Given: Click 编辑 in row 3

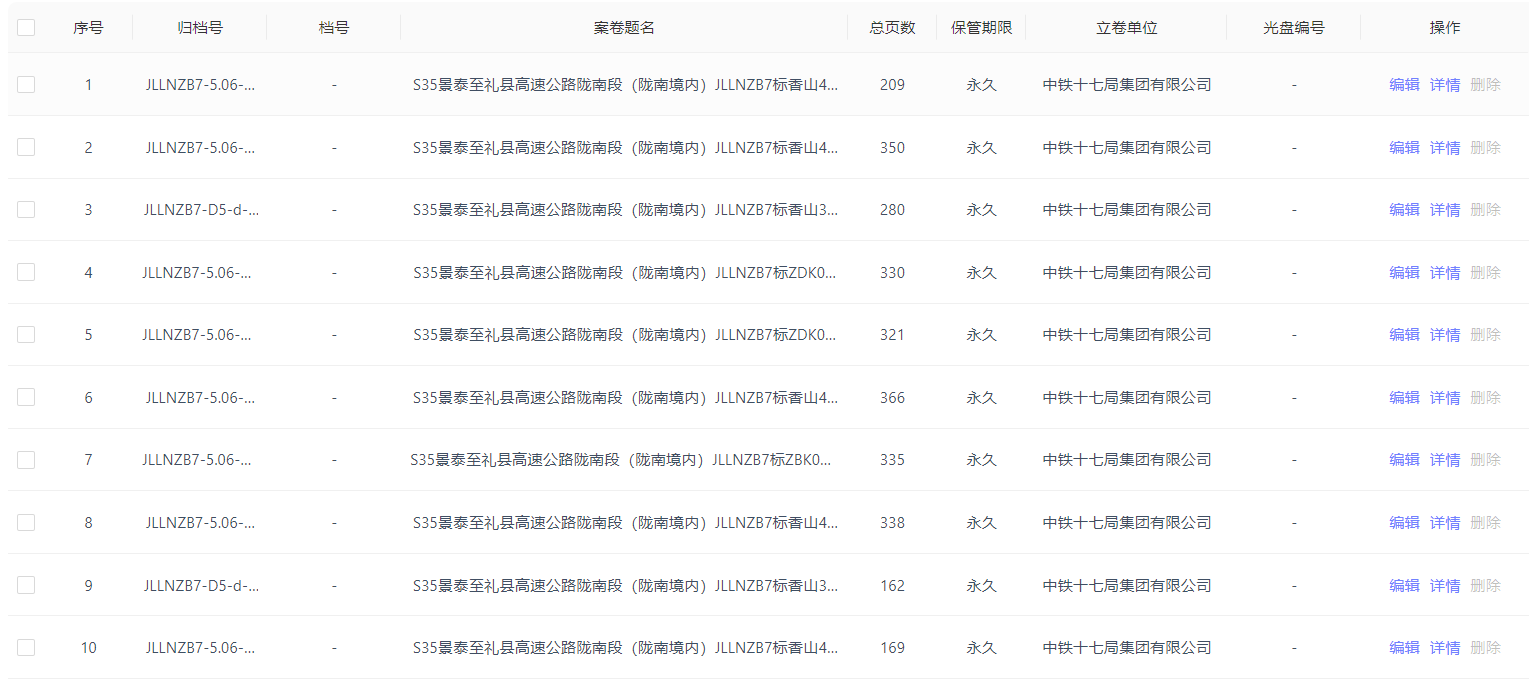Looking at the screenshot, I should point(1404,210).
